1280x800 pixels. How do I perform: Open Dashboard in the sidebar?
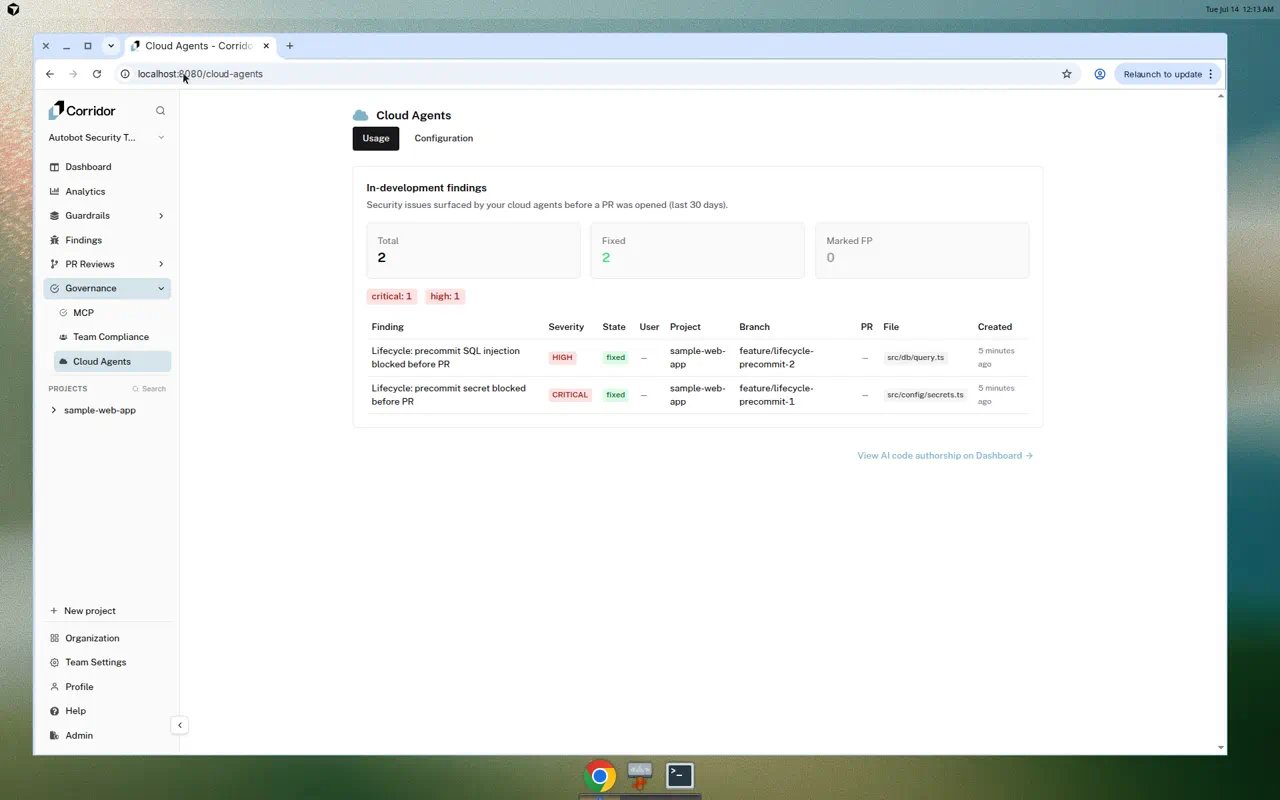point(107,167)
